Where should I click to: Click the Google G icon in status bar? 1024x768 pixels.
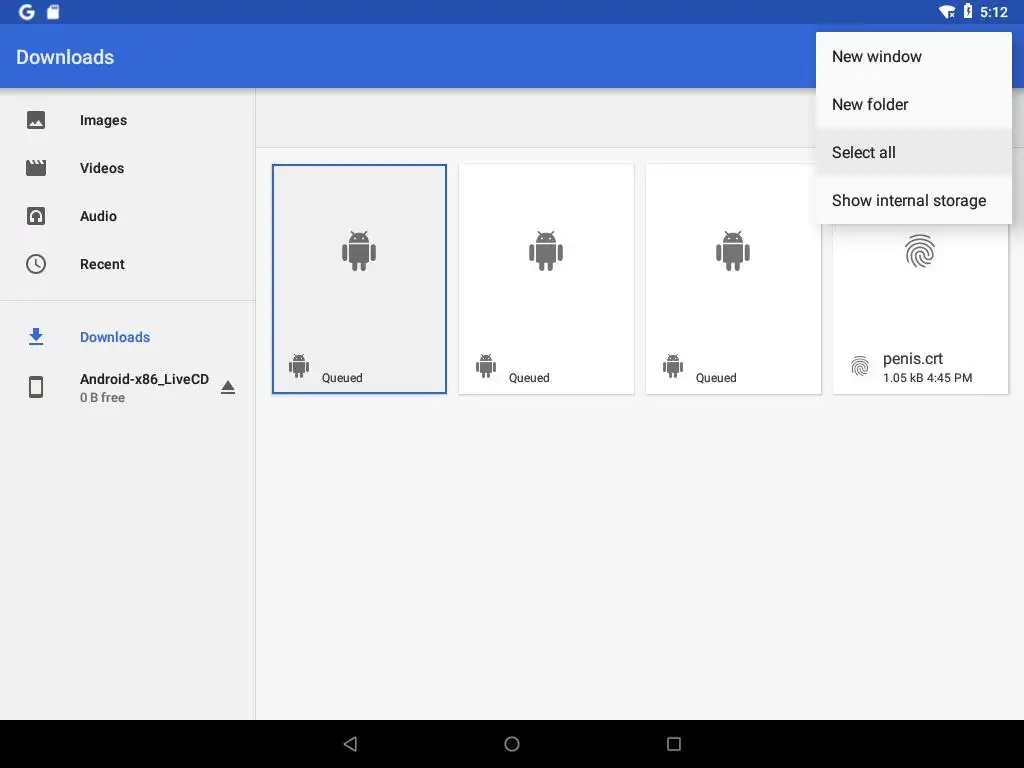coord(27,12)
